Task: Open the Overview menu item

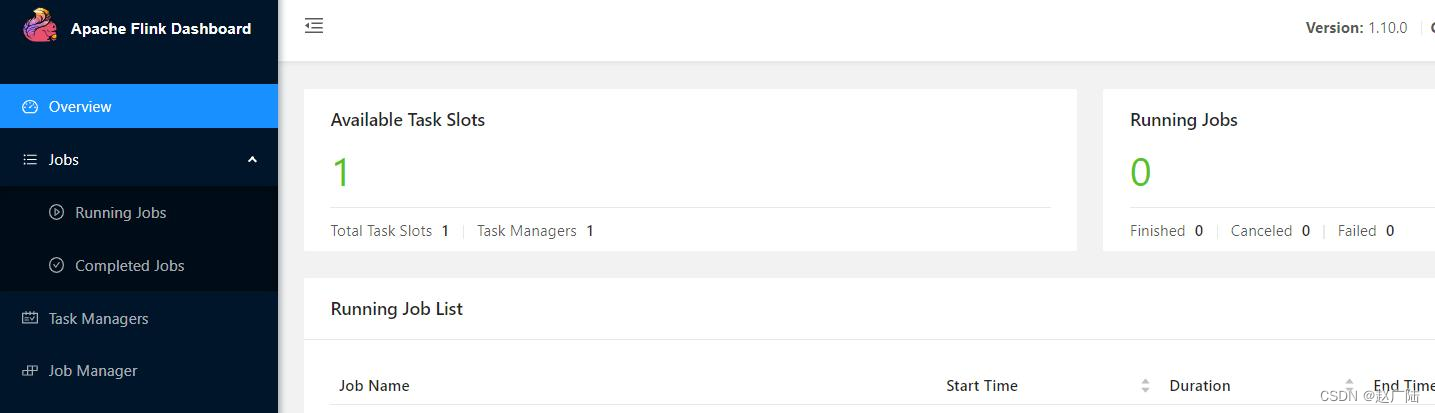Action: [x=139, y=106]
